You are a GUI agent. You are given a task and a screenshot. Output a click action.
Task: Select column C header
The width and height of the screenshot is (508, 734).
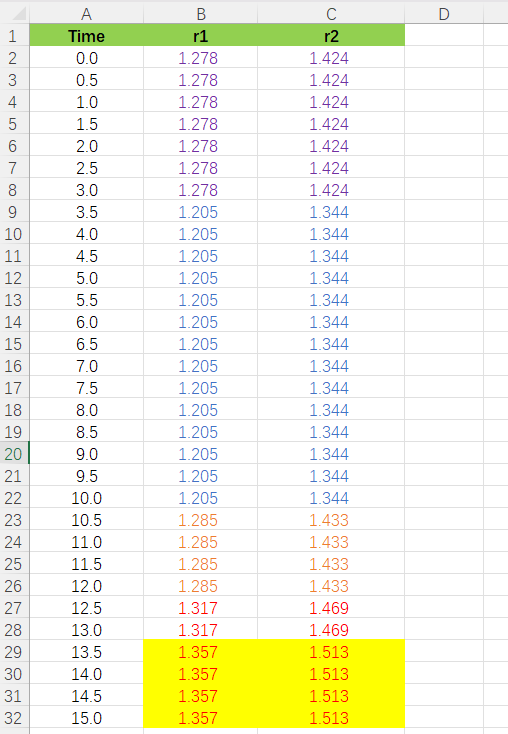[x=331, y=14]
